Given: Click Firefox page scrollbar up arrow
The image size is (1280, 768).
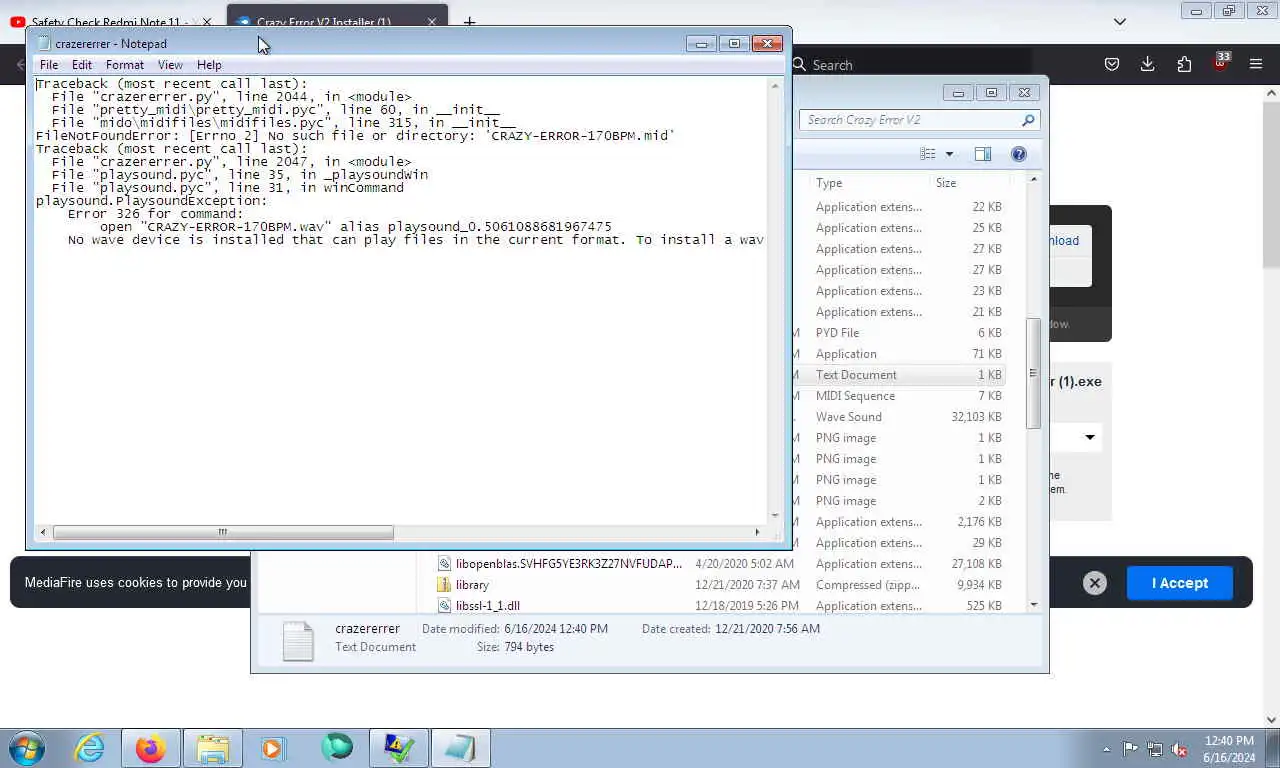Looking at the screenshot, I should coord(1271,93).
